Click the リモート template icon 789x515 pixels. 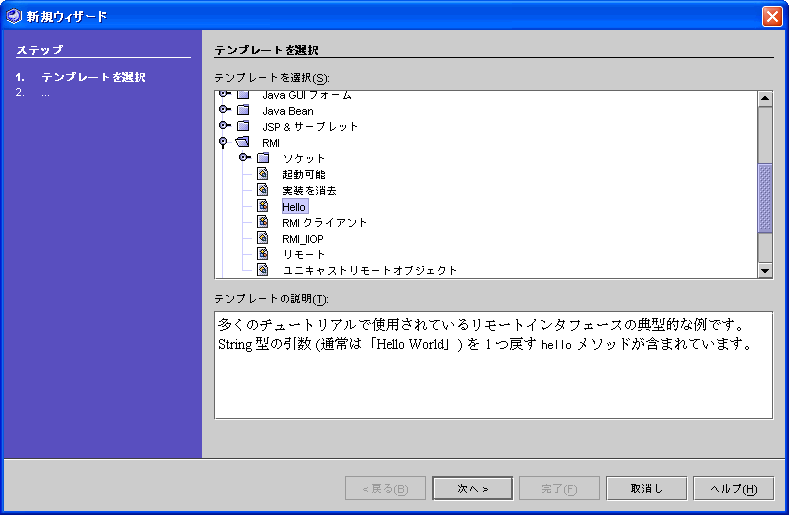tap(262, 254)
